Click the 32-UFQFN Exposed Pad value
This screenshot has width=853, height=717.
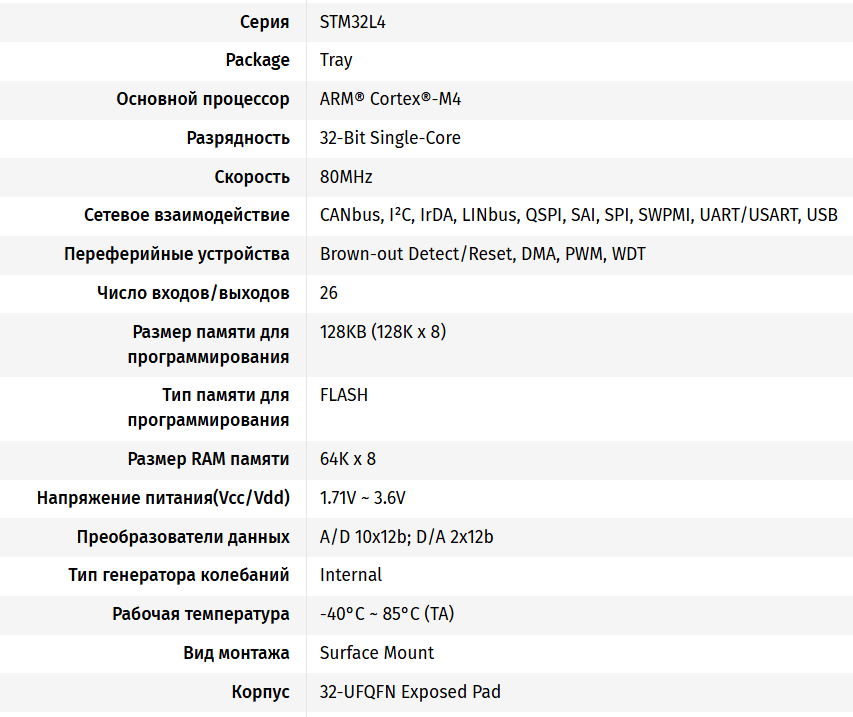(410, 692)
